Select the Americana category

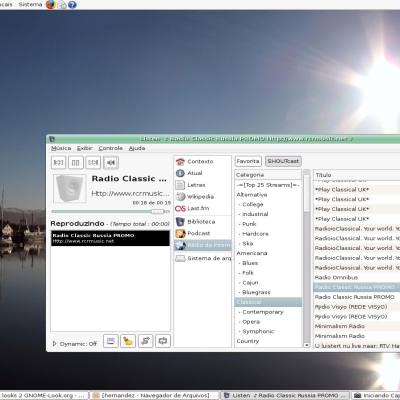click(268, 253)
